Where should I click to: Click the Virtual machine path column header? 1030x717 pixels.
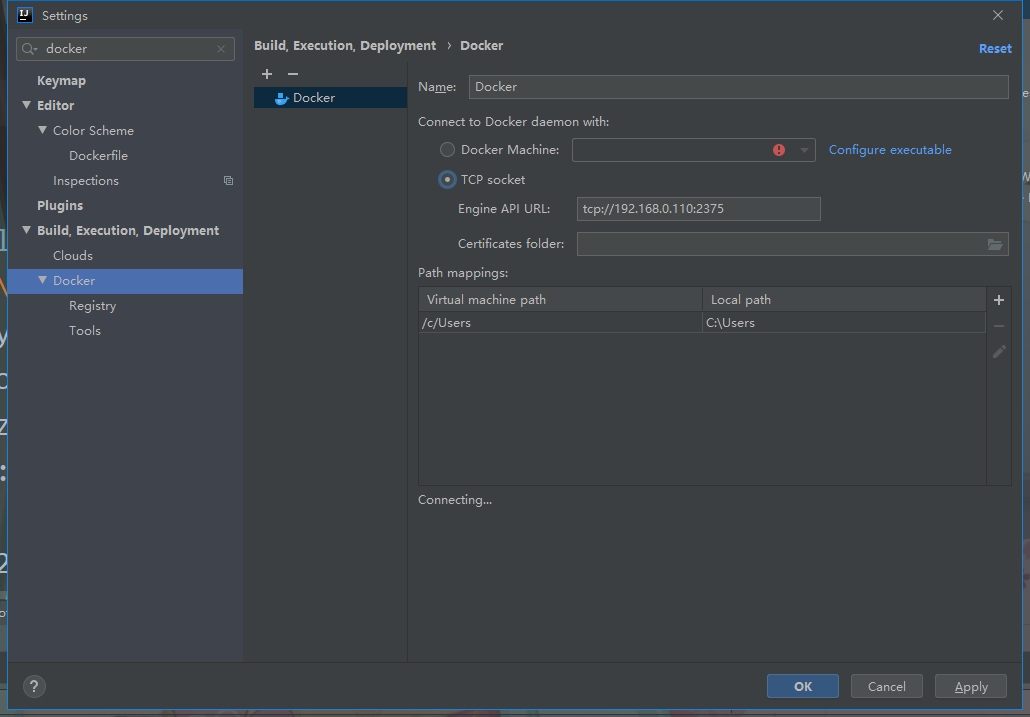560,299
